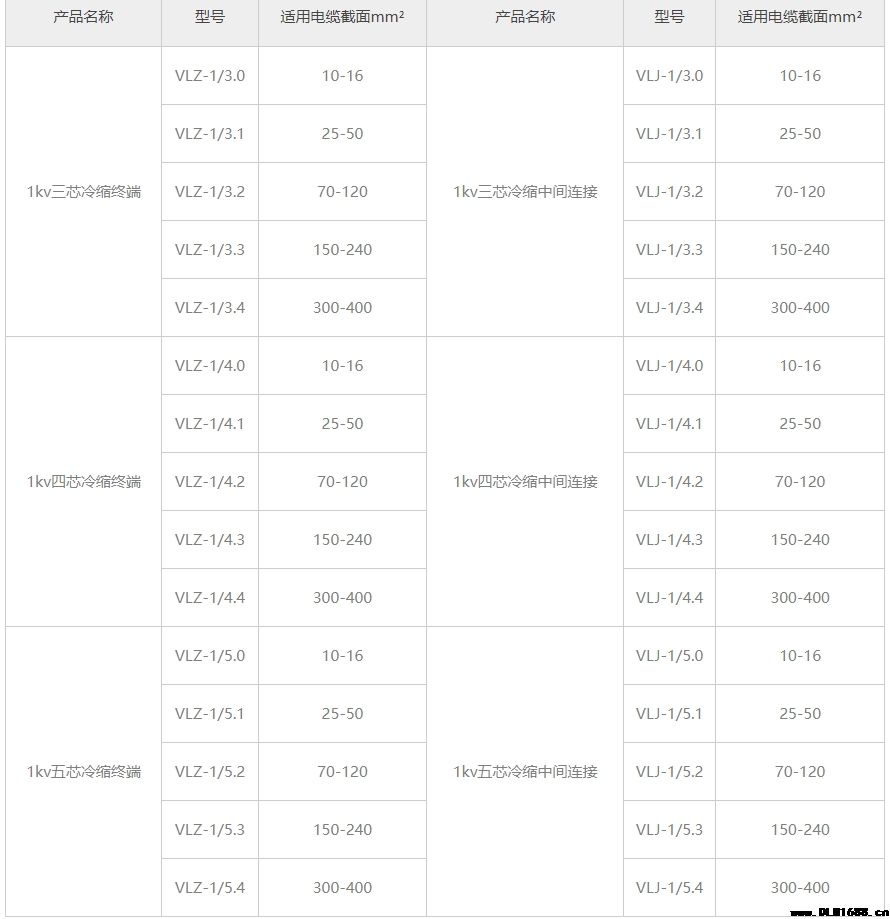
Task: Click the VLJ-1/3.2 model cell
Action: (669, 192)
